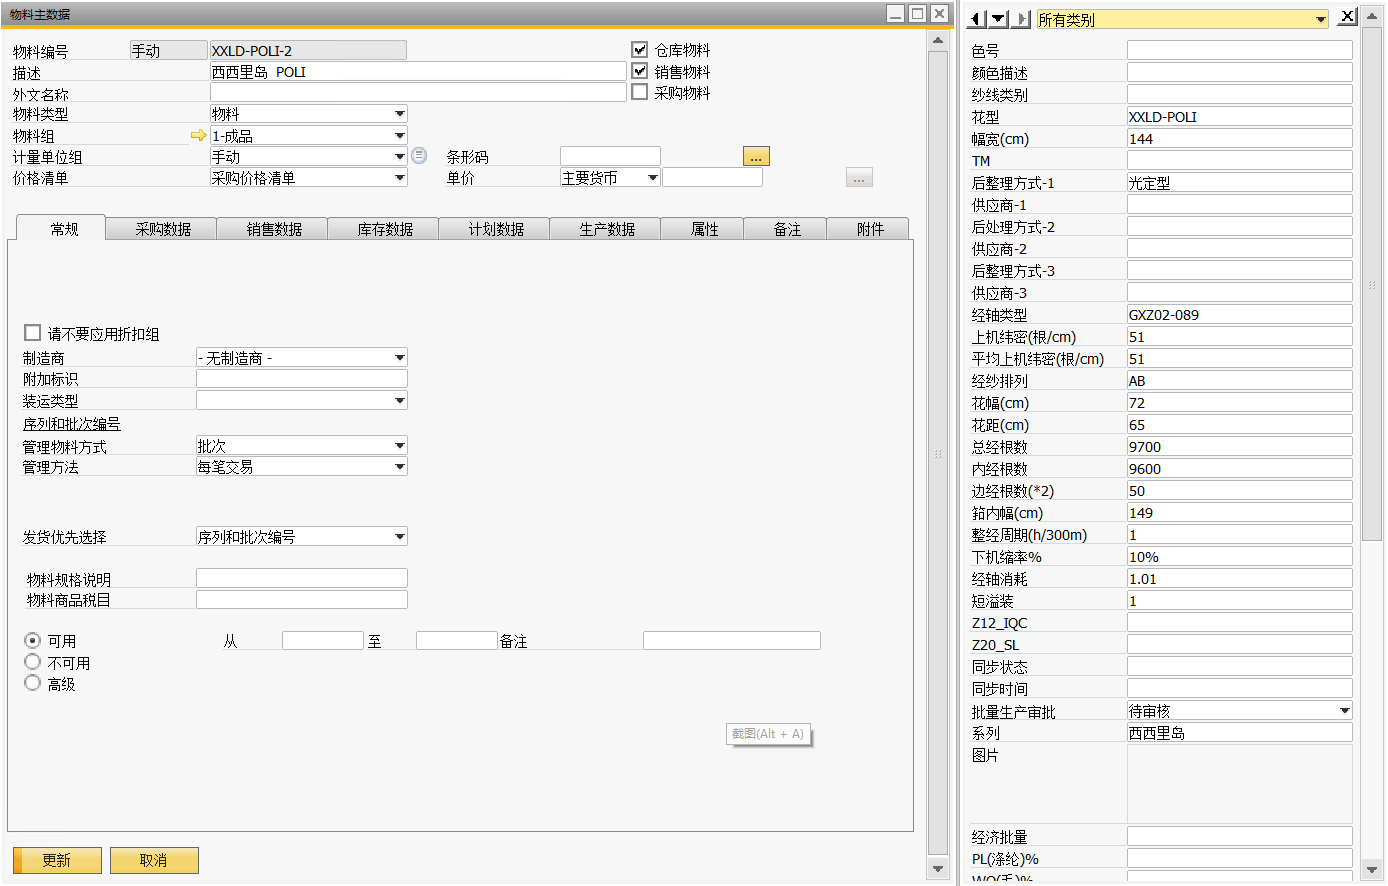This screenshot has width=1388, height=886.
Task: Click 经轴类型 field showing GXZ02-089
Action: point(1240,314)
